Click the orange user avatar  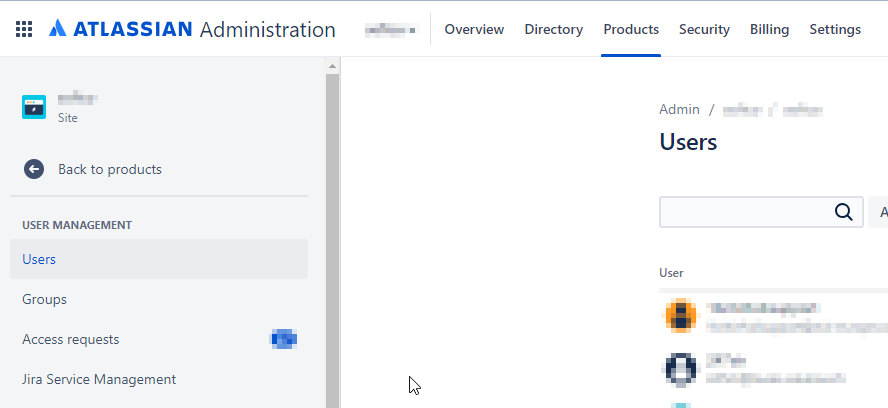click(680, 316)
